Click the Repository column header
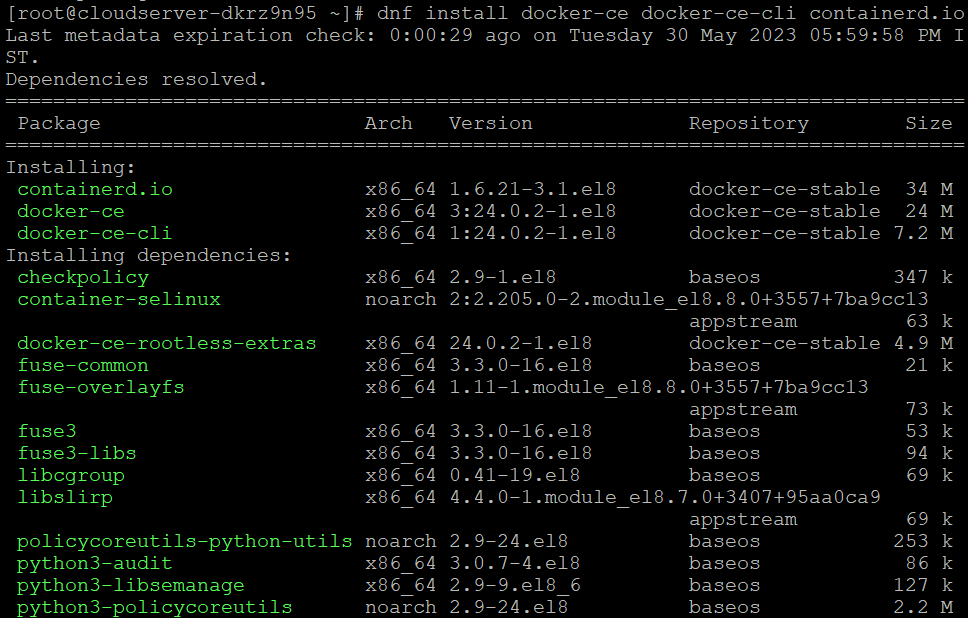Image resolution: width=968 pixels, height=618 pixels. click(x=749, y=123)
